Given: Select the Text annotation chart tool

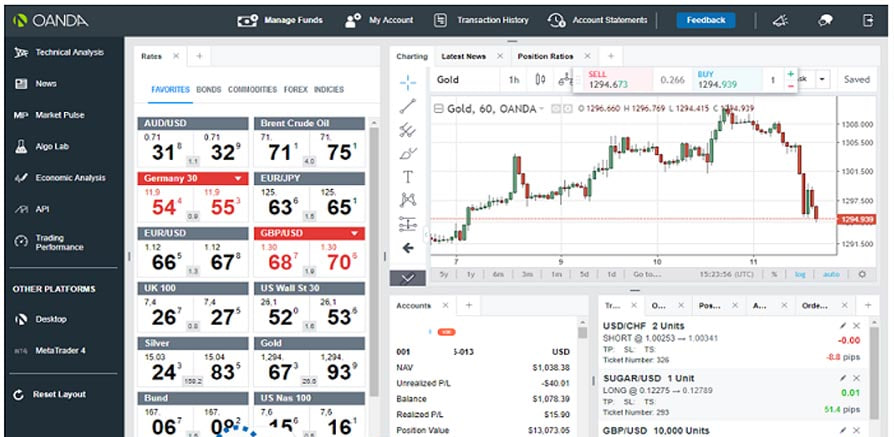Looking at the screenshot, I should pos(408,177).
